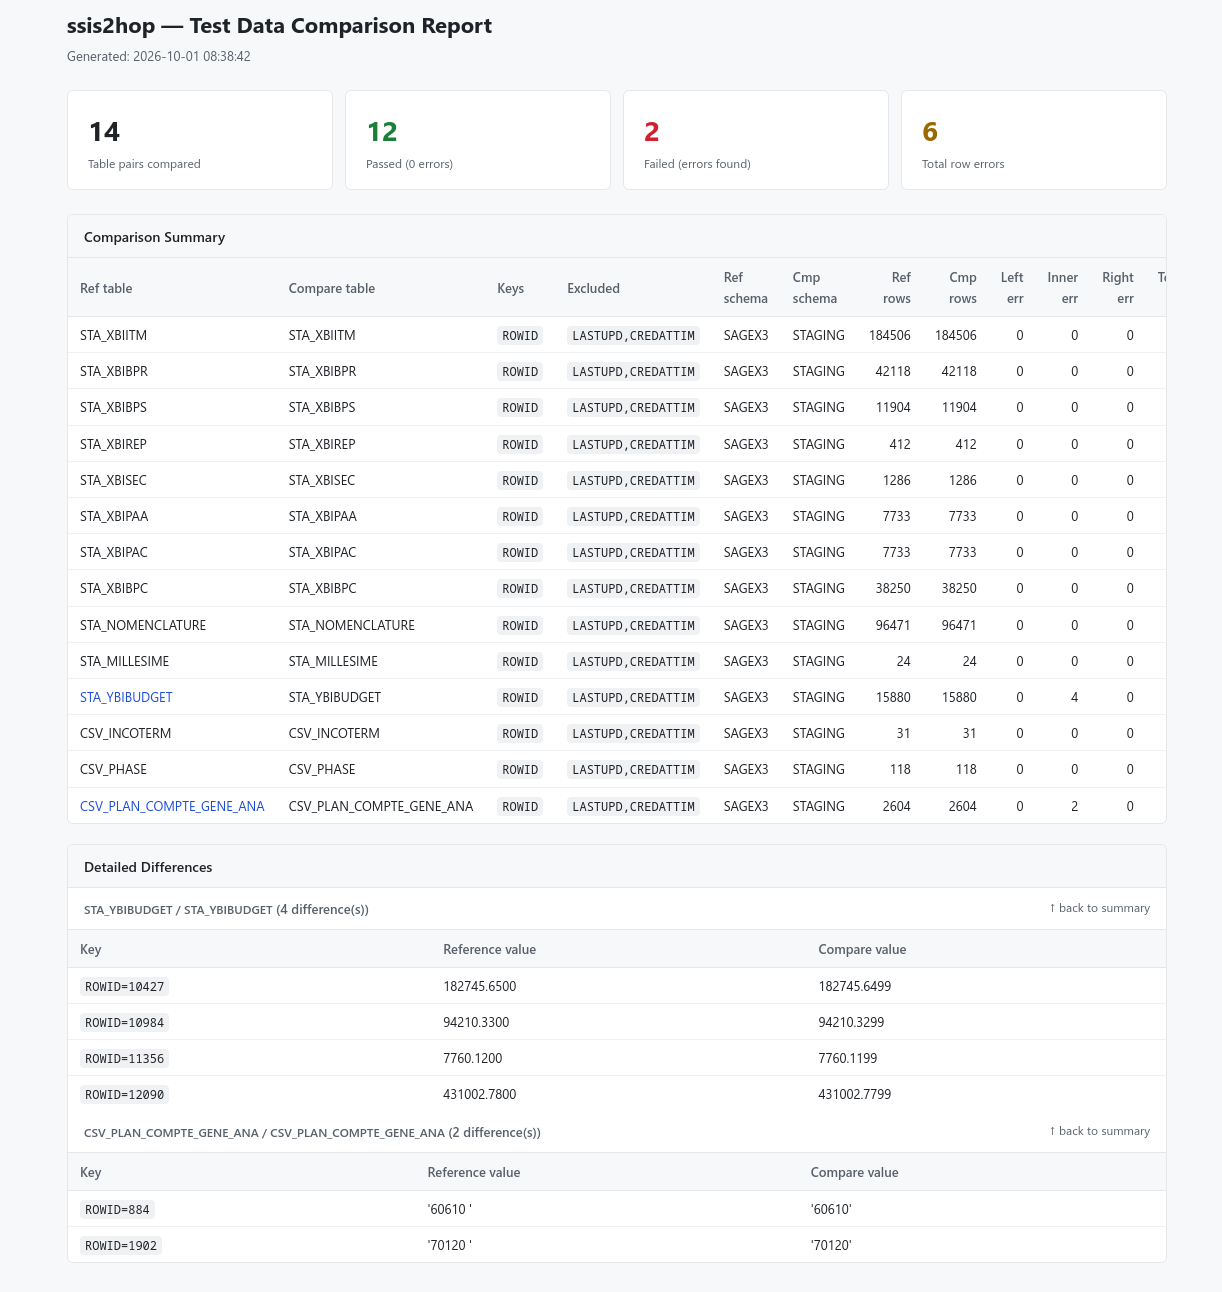Open the STA_YBIBUDGET link in Ref table
This screenshot has height=1292, width=1222.
126,697
